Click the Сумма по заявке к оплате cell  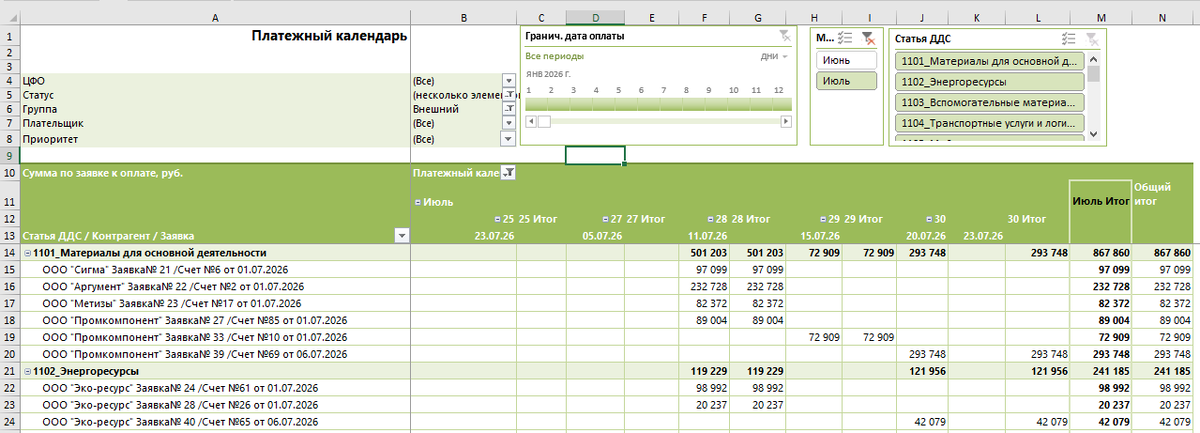216,173
